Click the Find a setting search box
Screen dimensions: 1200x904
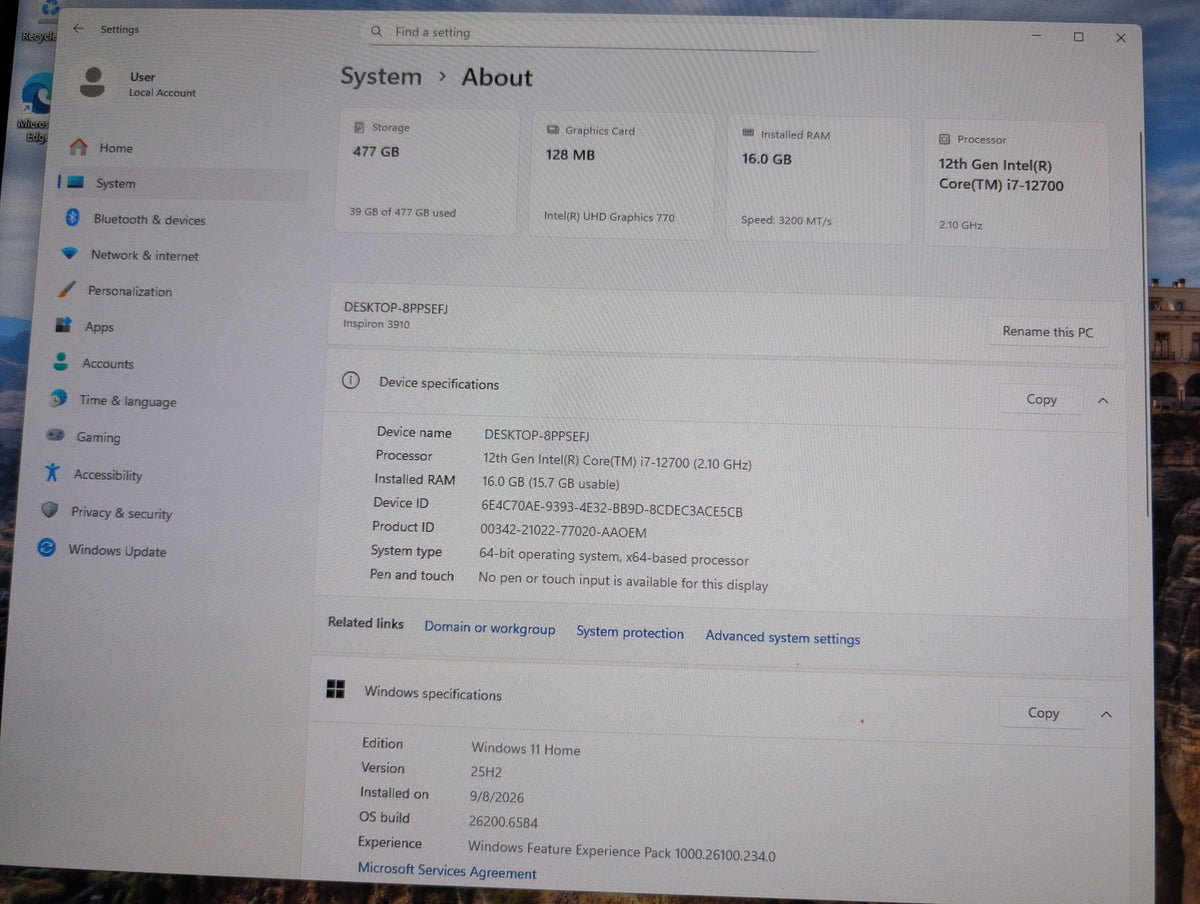click(x=593, y=33)
